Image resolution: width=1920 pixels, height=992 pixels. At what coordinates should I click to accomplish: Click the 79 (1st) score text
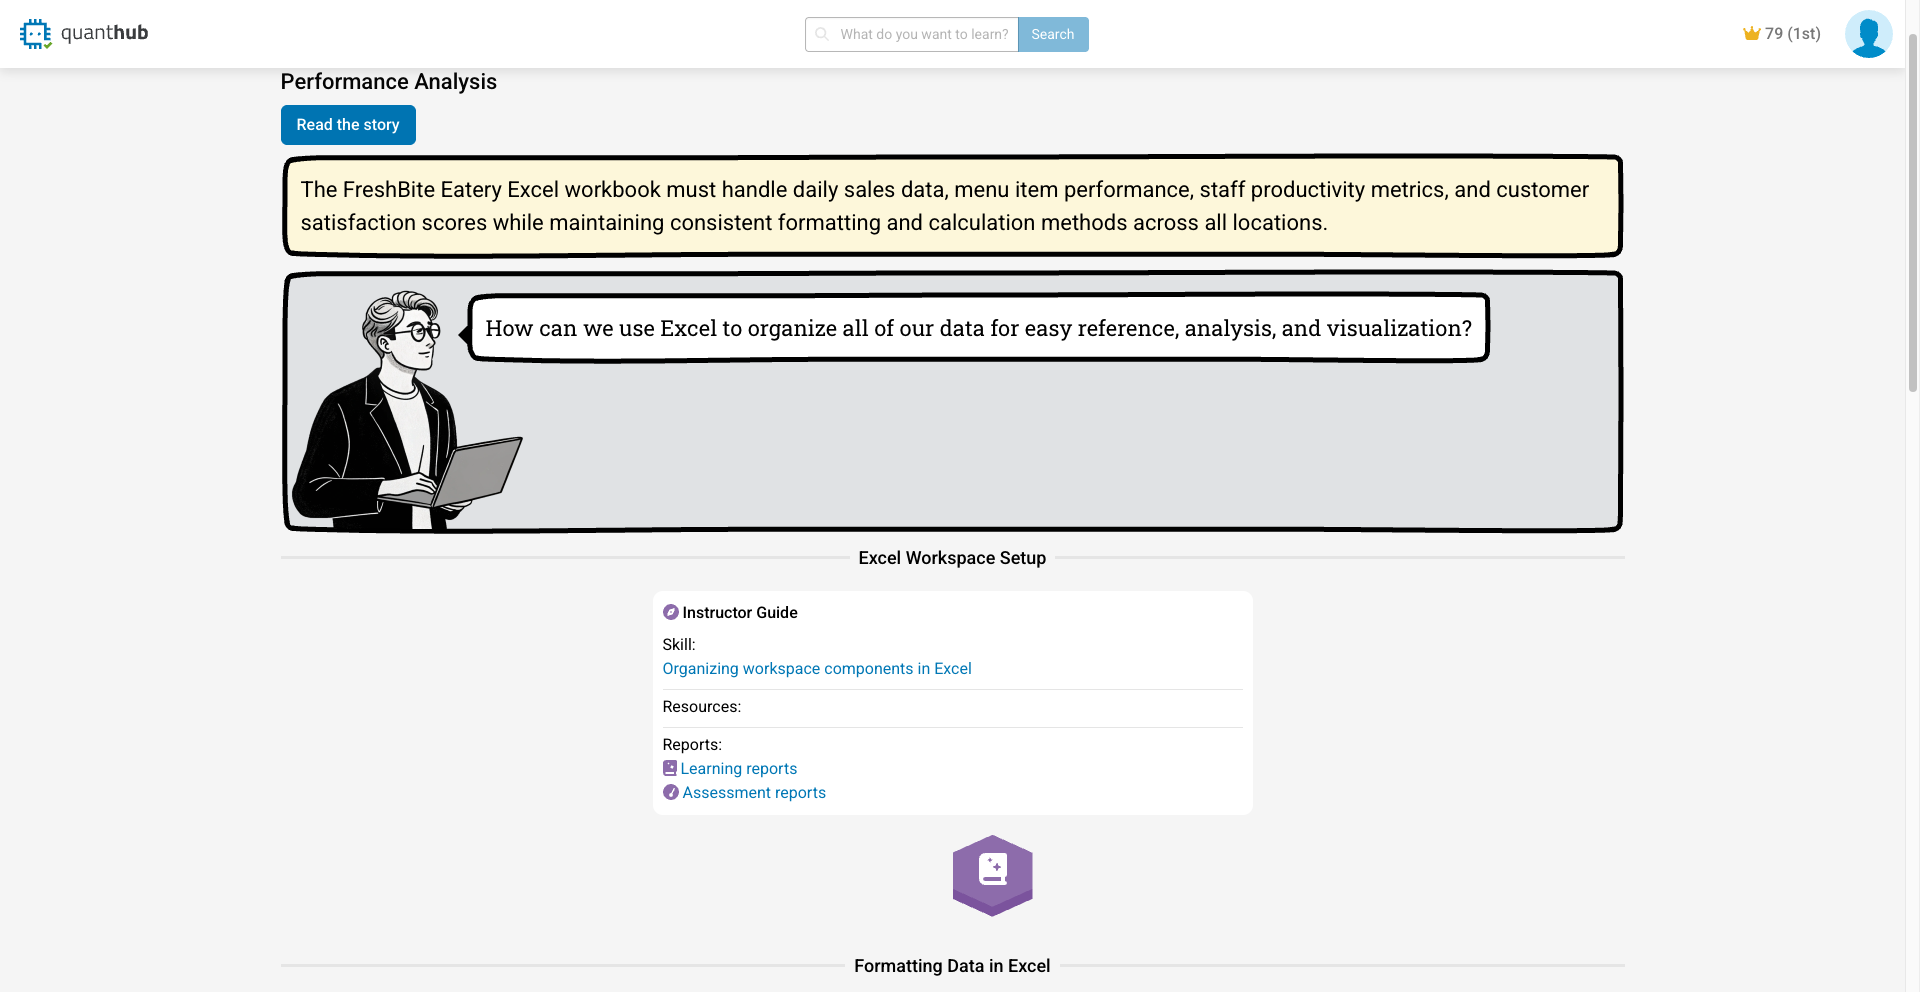point(1792,34)
